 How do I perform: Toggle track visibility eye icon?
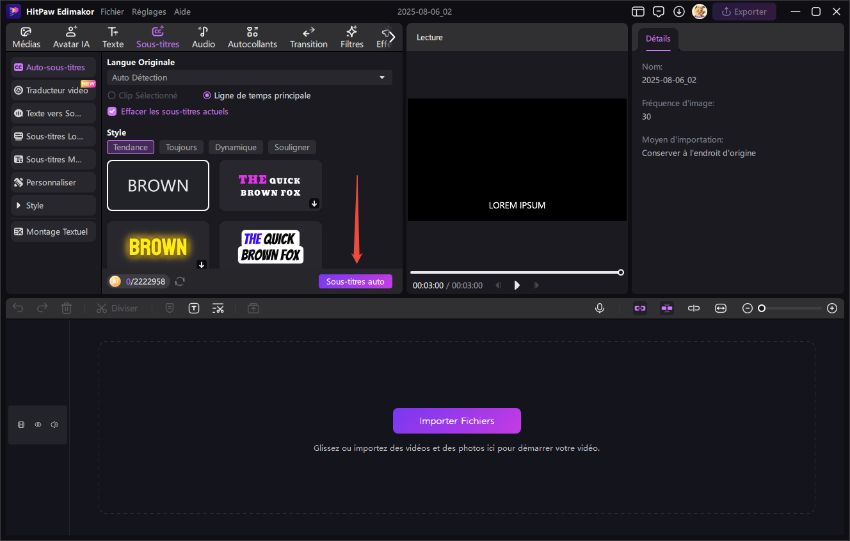38,424
